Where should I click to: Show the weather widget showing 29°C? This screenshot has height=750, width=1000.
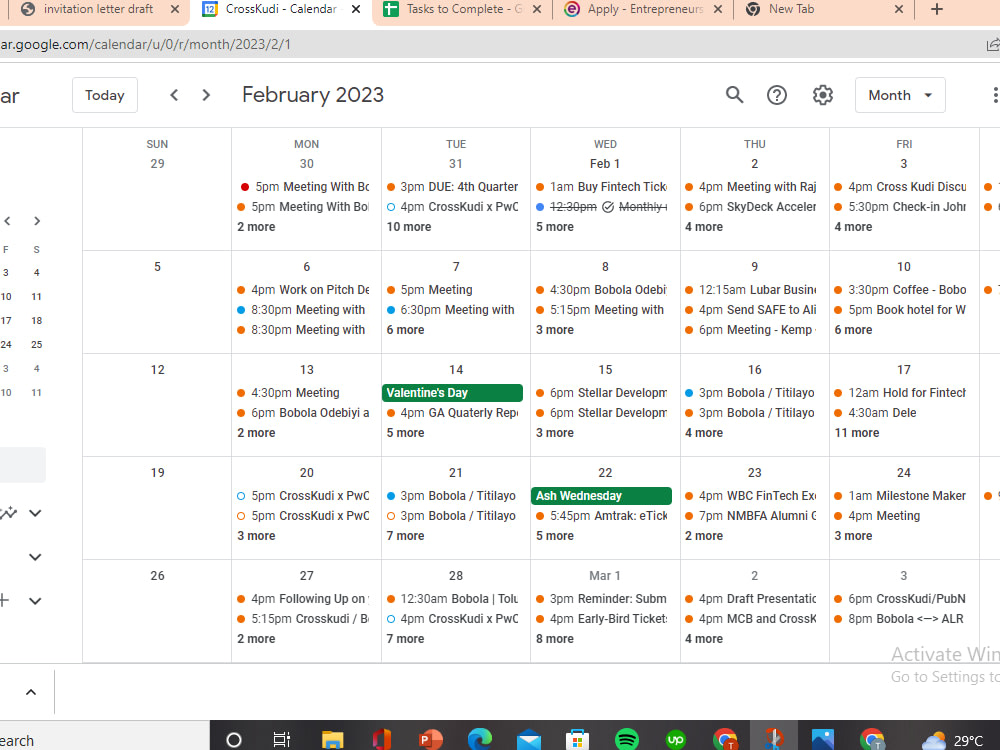pyautogui.click(x=953, y=740)
